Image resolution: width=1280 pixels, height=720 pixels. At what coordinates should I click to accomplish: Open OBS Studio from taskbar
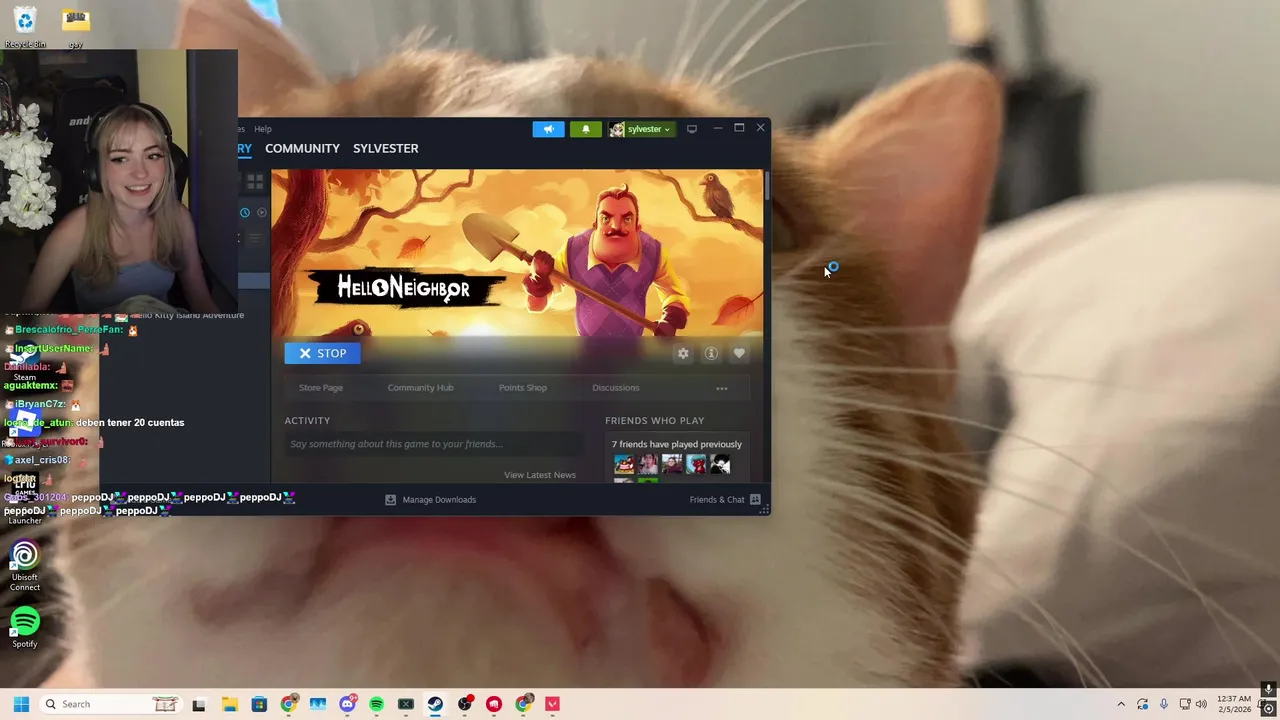[464, 704]
